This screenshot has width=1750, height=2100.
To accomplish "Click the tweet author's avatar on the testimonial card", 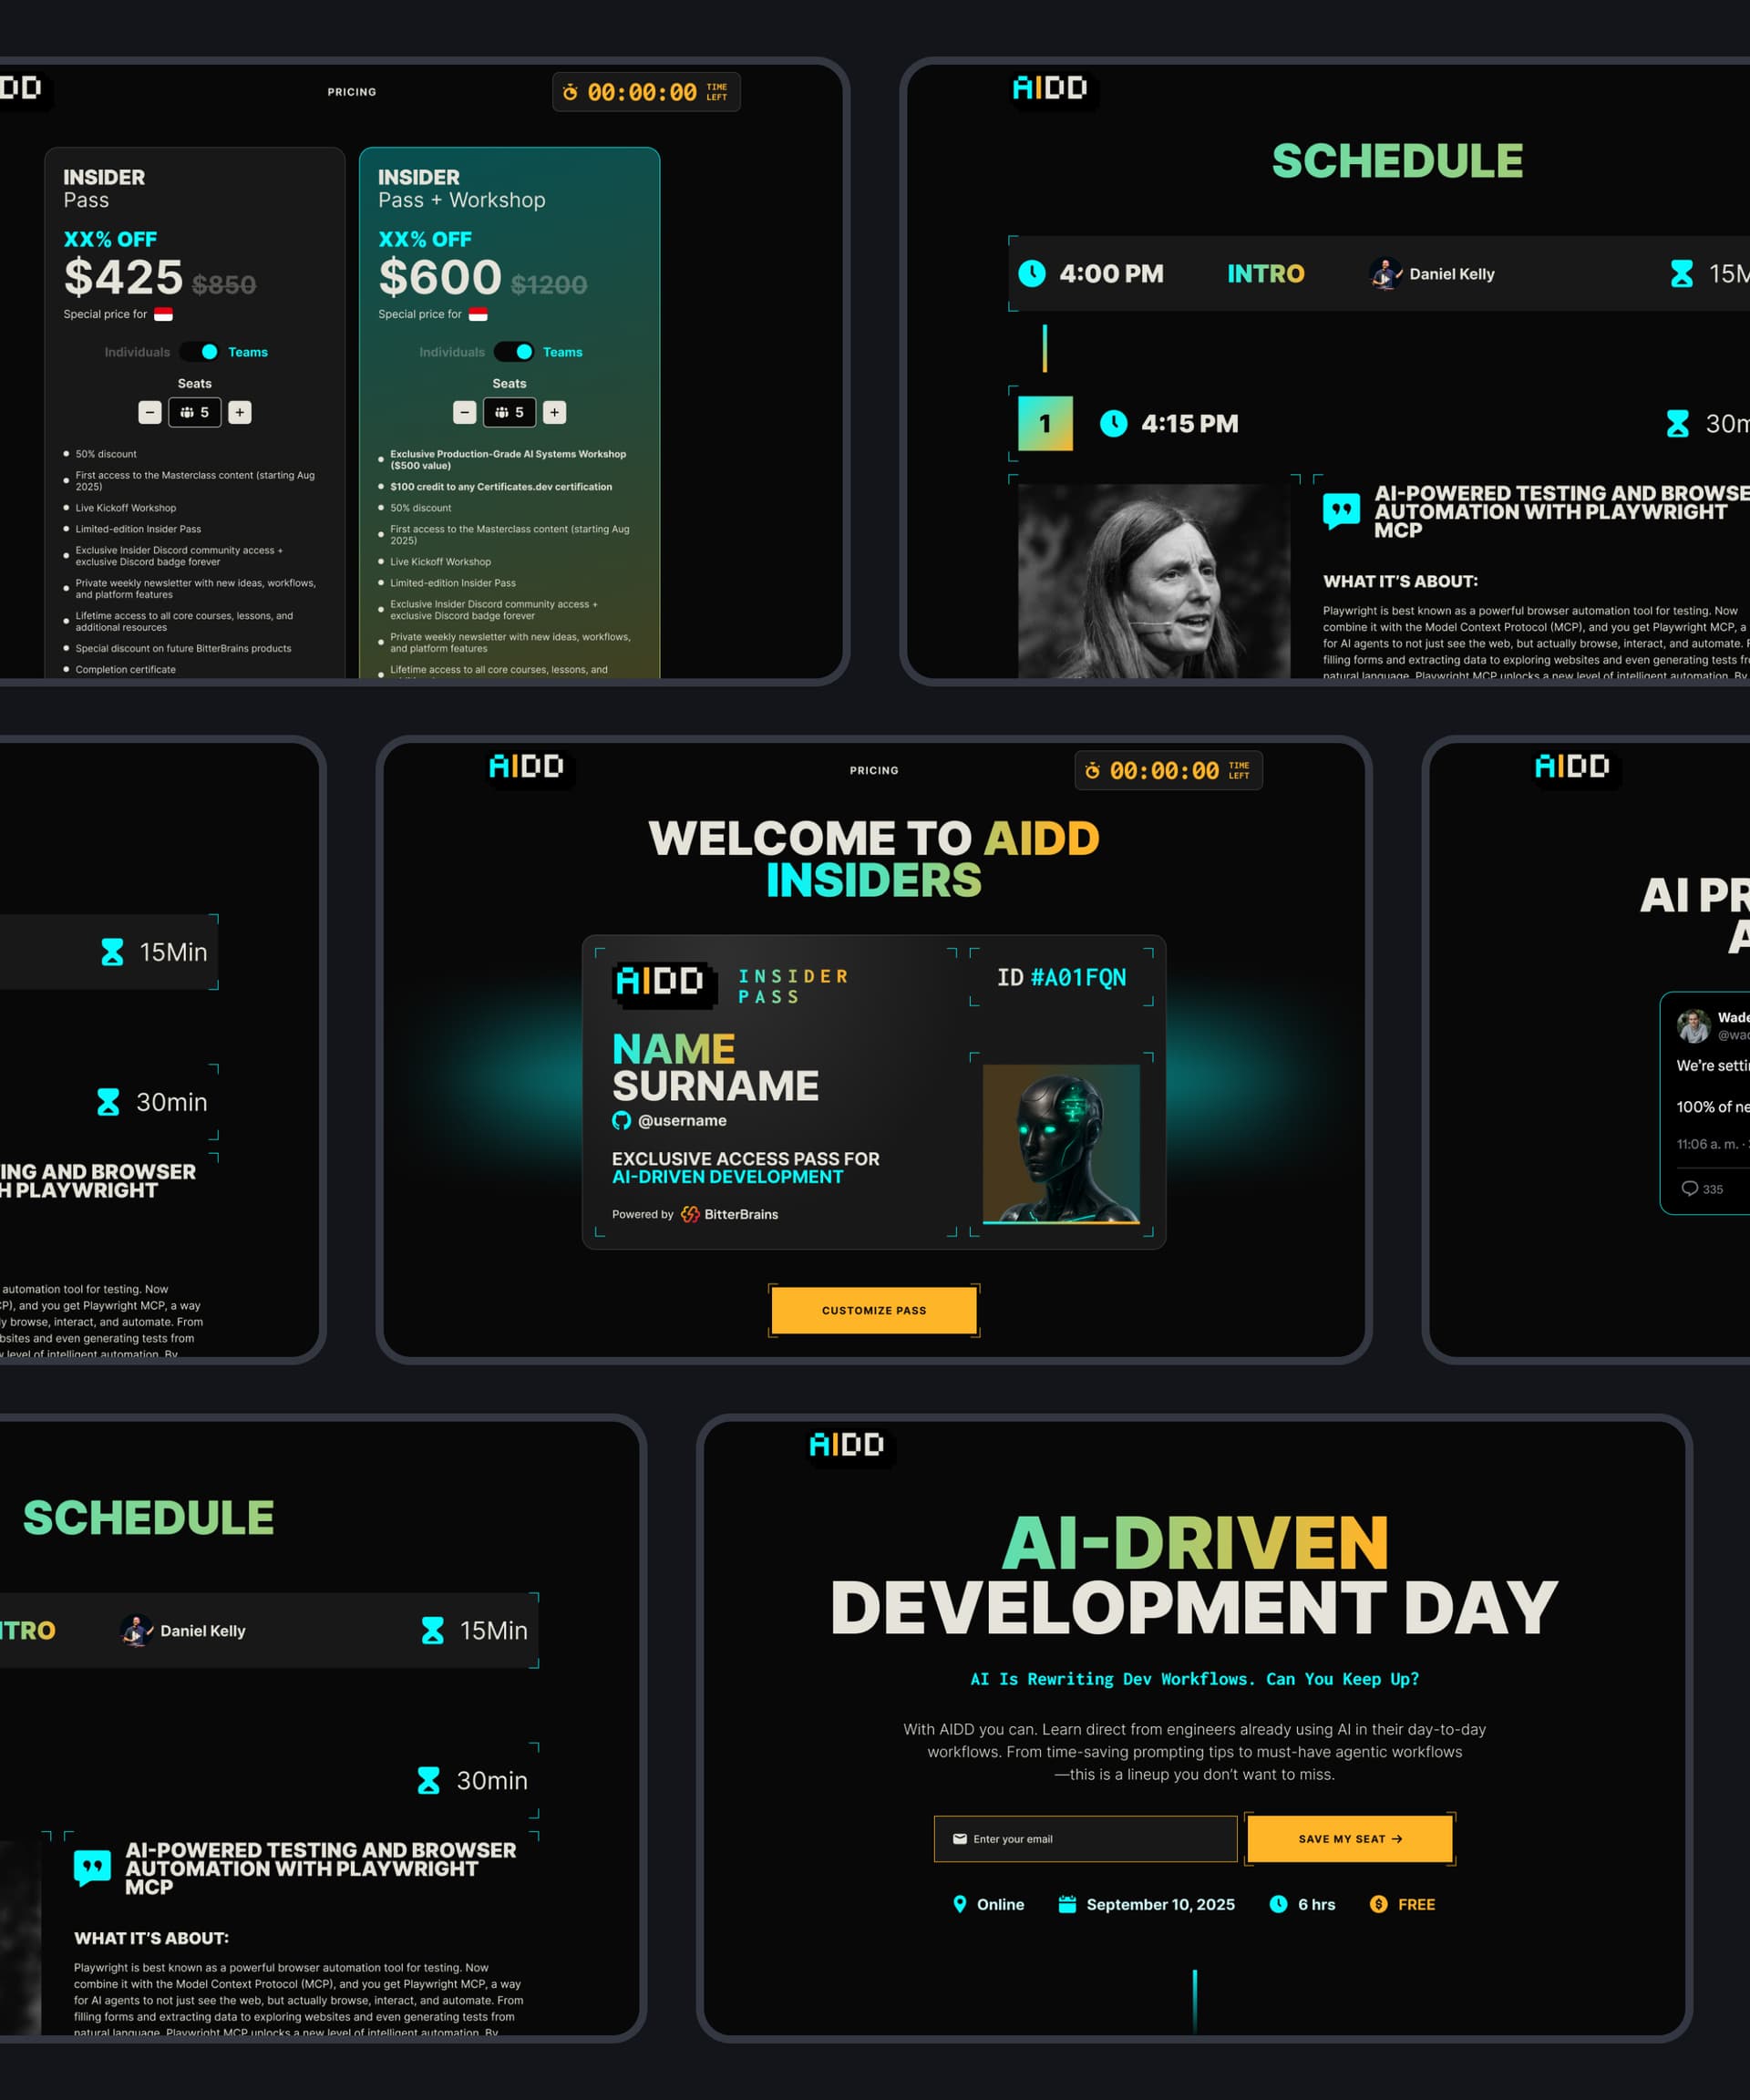I will click(1693, 1026).
